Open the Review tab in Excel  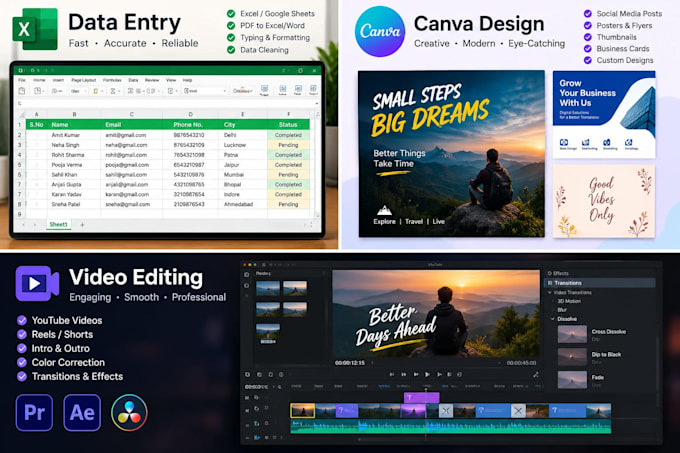coord(152,80)
